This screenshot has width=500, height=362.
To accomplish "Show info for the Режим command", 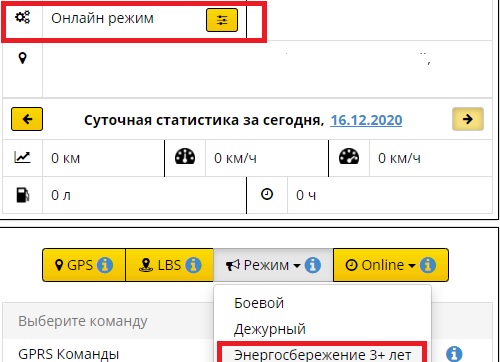I will [x=313, y=265].
